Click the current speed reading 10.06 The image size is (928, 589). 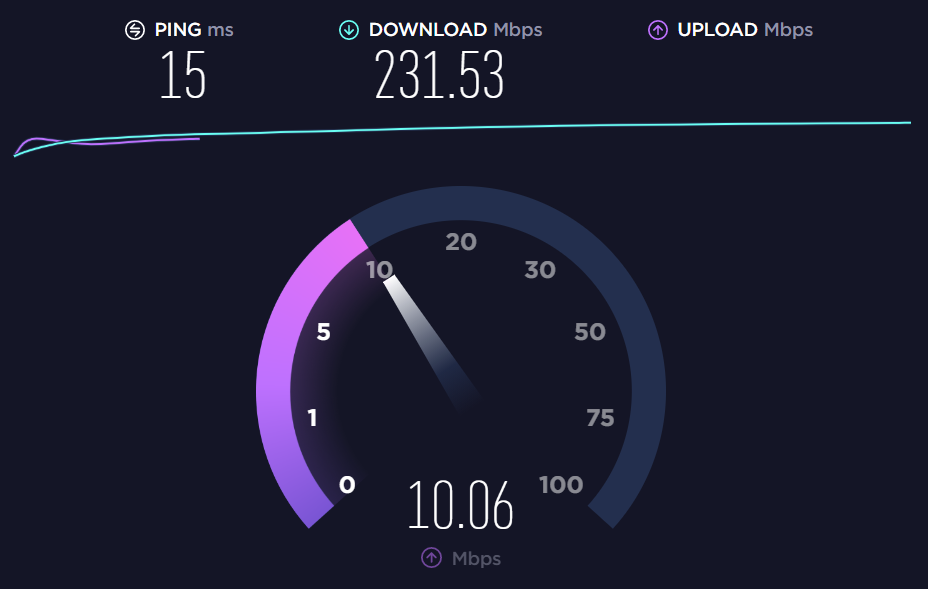pyautogui.click(x=460, y=505)
